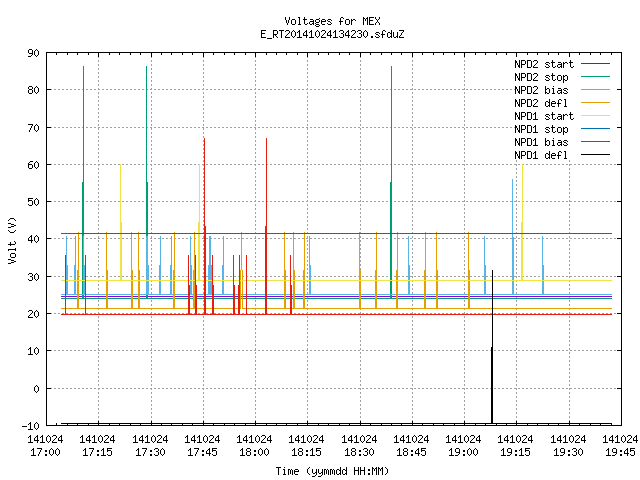This screenshot has height=480, width=640.
Task: Click the y-axis tick value 40
Action: [33, 239]
